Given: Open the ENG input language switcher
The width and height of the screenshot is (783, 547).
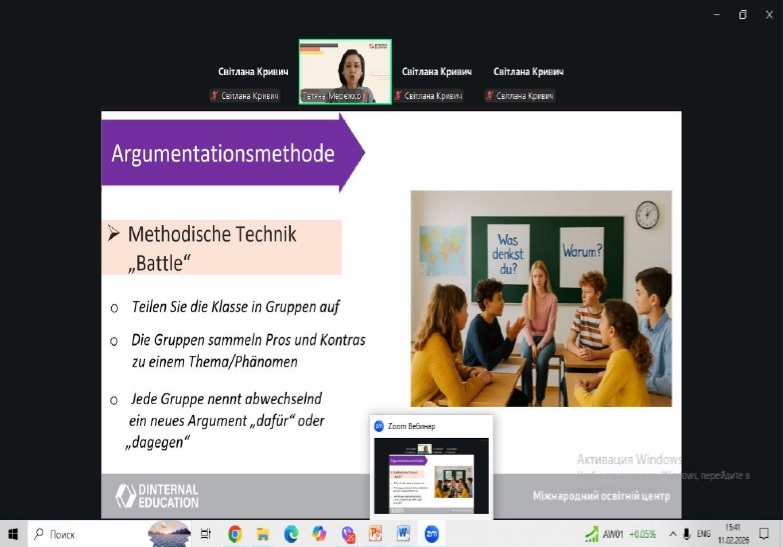Looking at the screenshot, I should click(x=704, y=534).
